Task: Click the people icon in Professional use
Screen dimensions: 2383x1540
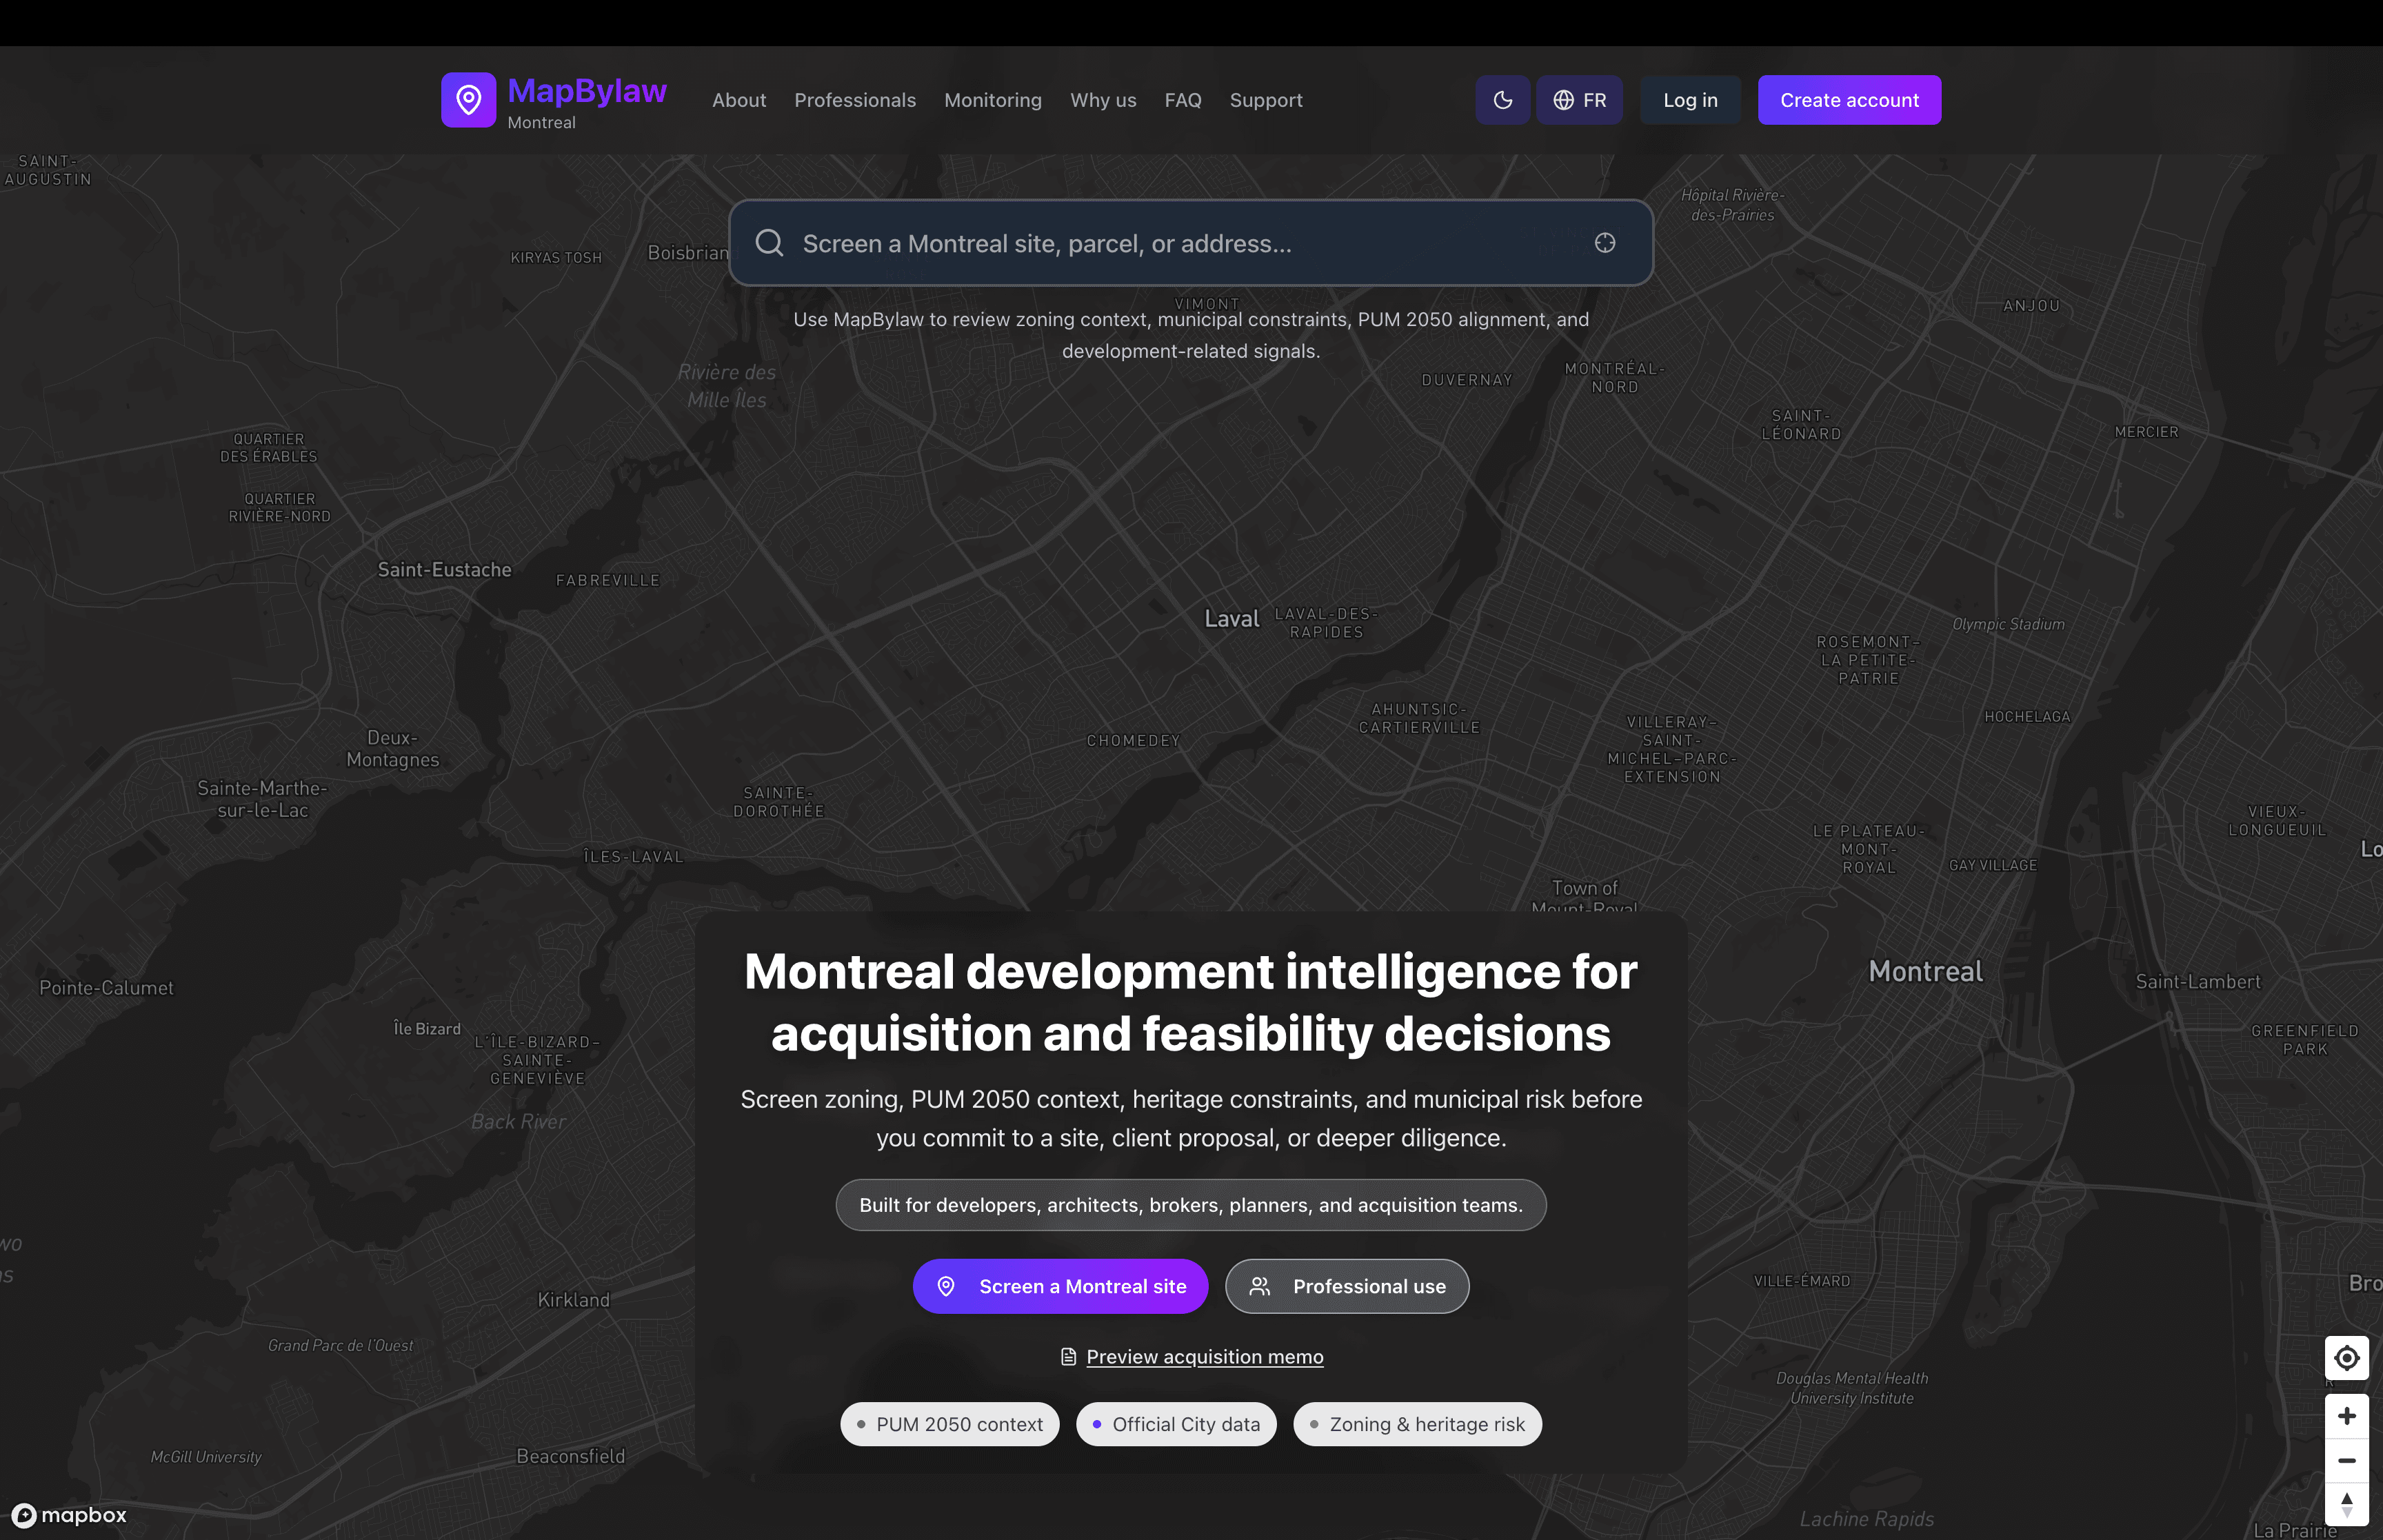Action: [1259, 1286]
